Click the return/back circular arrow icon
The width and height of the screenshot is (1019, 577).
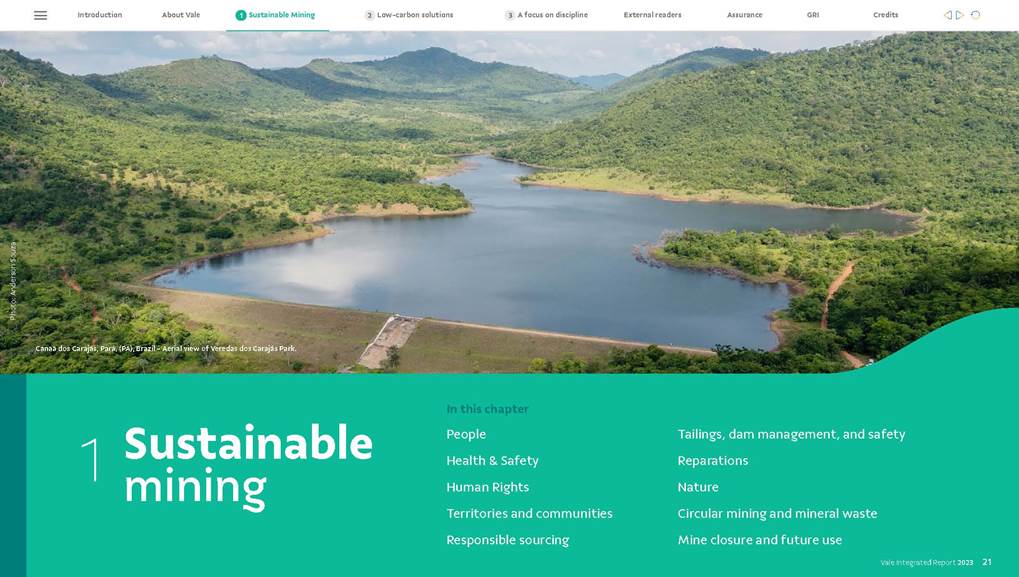975,15
